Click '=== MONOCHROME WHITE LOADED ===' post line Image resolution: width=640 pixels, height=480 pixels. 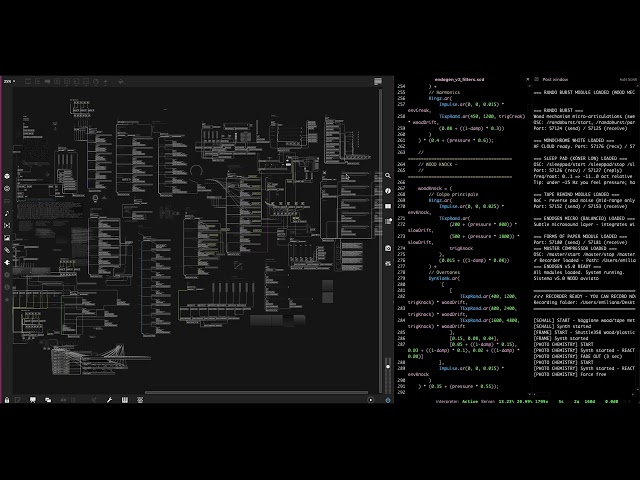click(x=573, y=140)
